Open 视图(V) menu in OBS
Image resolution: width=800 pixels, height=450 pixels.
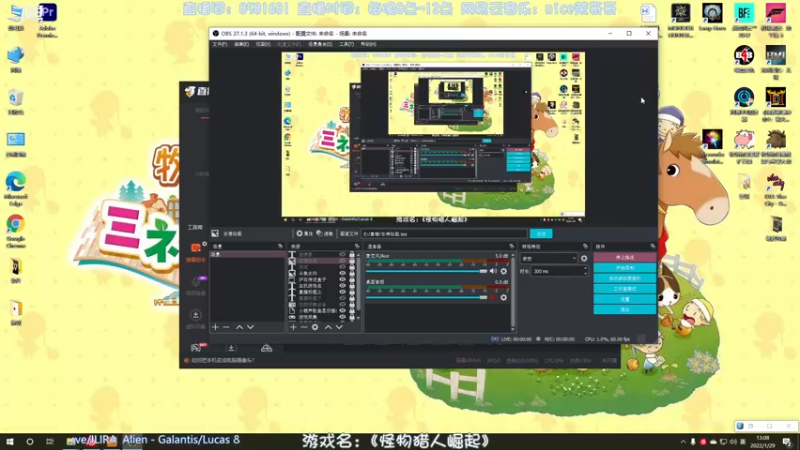click(x=263, y=44)
